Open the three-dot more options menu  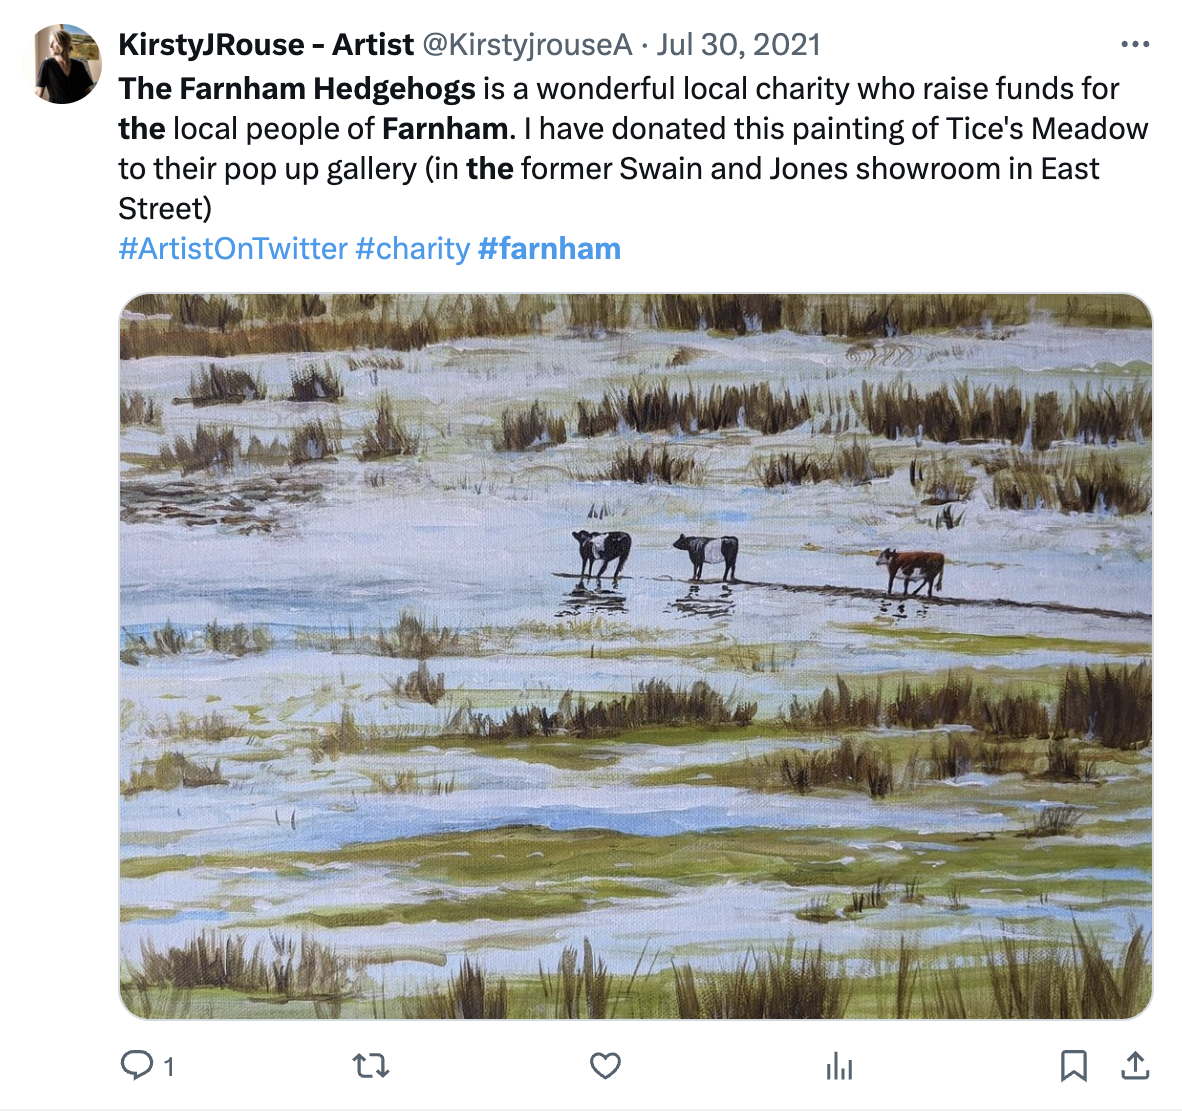1135,44
